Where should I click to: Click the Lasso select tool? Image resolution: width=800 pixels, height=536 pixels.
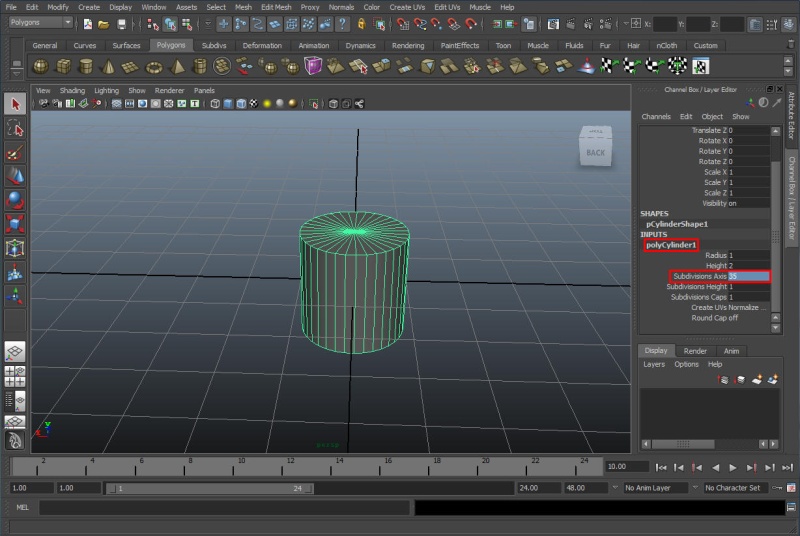point(15,128)
